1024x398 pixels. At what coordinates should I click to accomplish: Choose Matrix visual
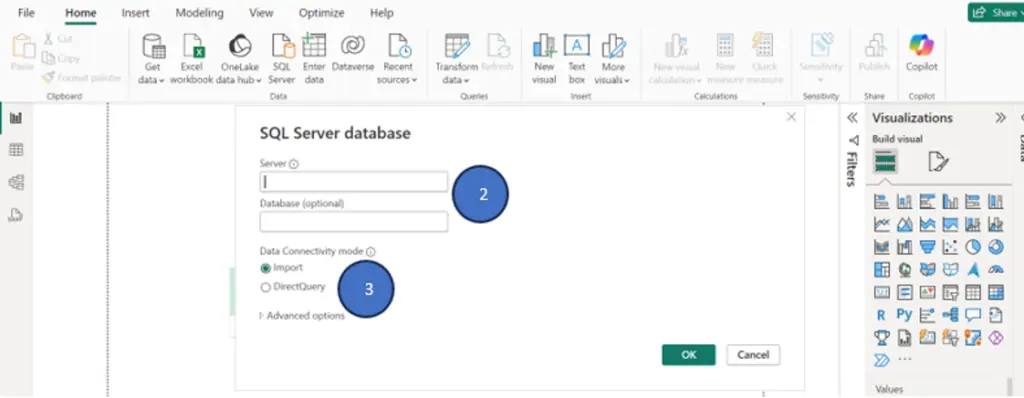pos(996,292)
